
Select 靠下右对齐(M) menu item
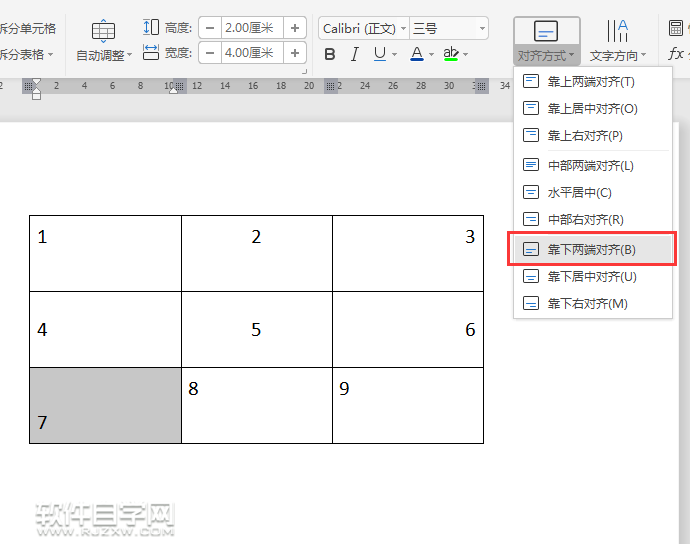[592, 304]
